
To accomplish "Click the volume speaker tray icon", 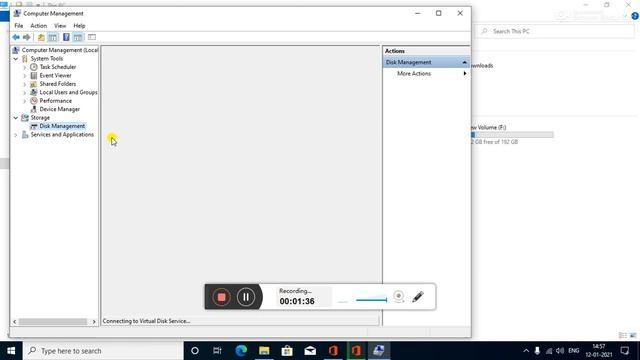I will (560, 351).
